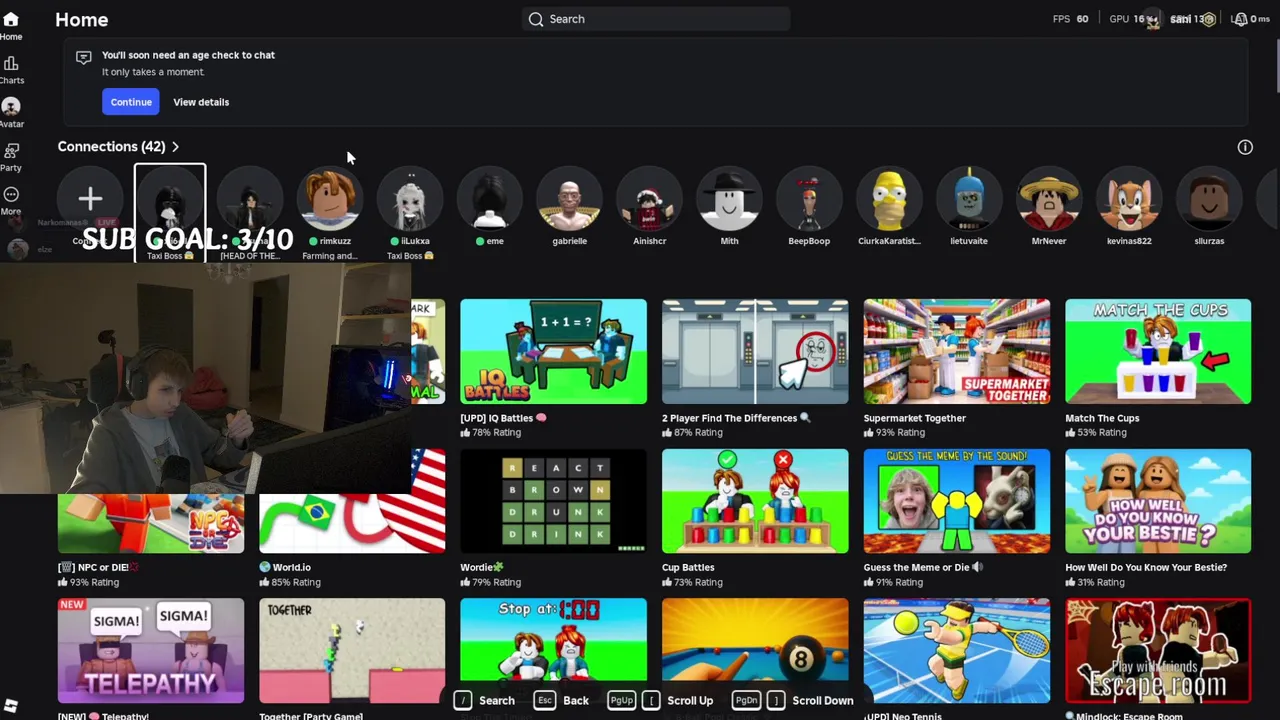
Task: Open the Neo Tennis game thumbnail
Action: tap(957, 650)
